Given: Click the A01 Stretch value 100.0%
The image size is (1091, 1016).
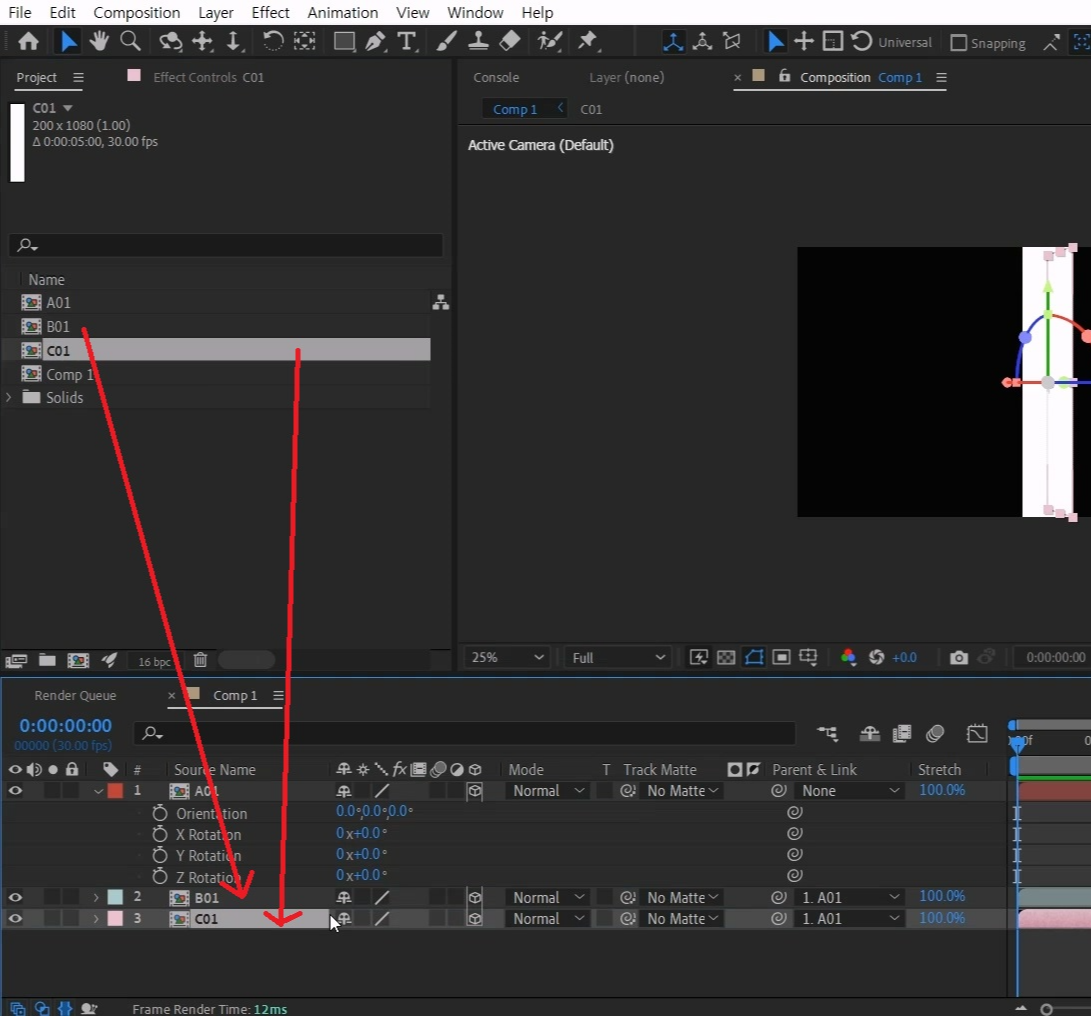Looking at the screenshot, I should [942, 791].
